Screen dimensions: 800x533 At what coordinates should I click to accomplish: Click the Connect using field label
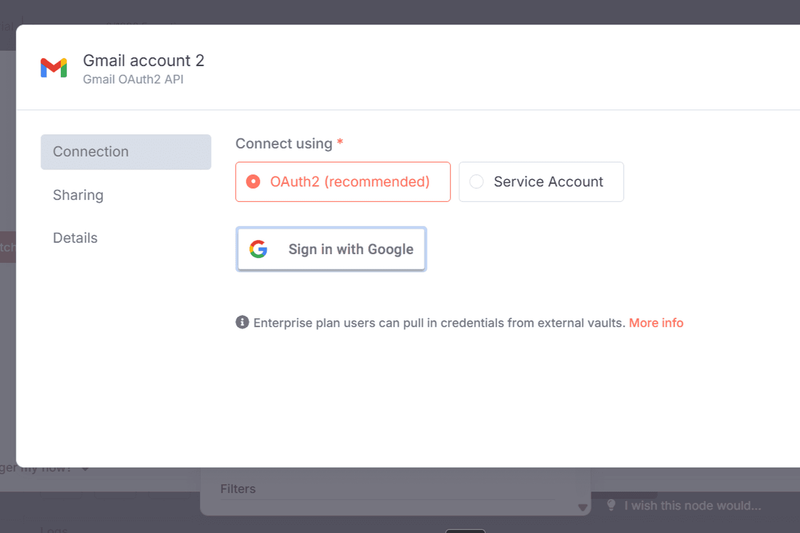[x=284, y=144]
